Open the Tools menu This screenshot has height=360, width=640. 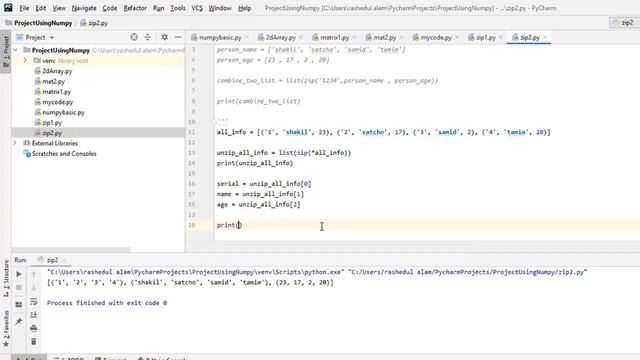[x=178, y=8]
